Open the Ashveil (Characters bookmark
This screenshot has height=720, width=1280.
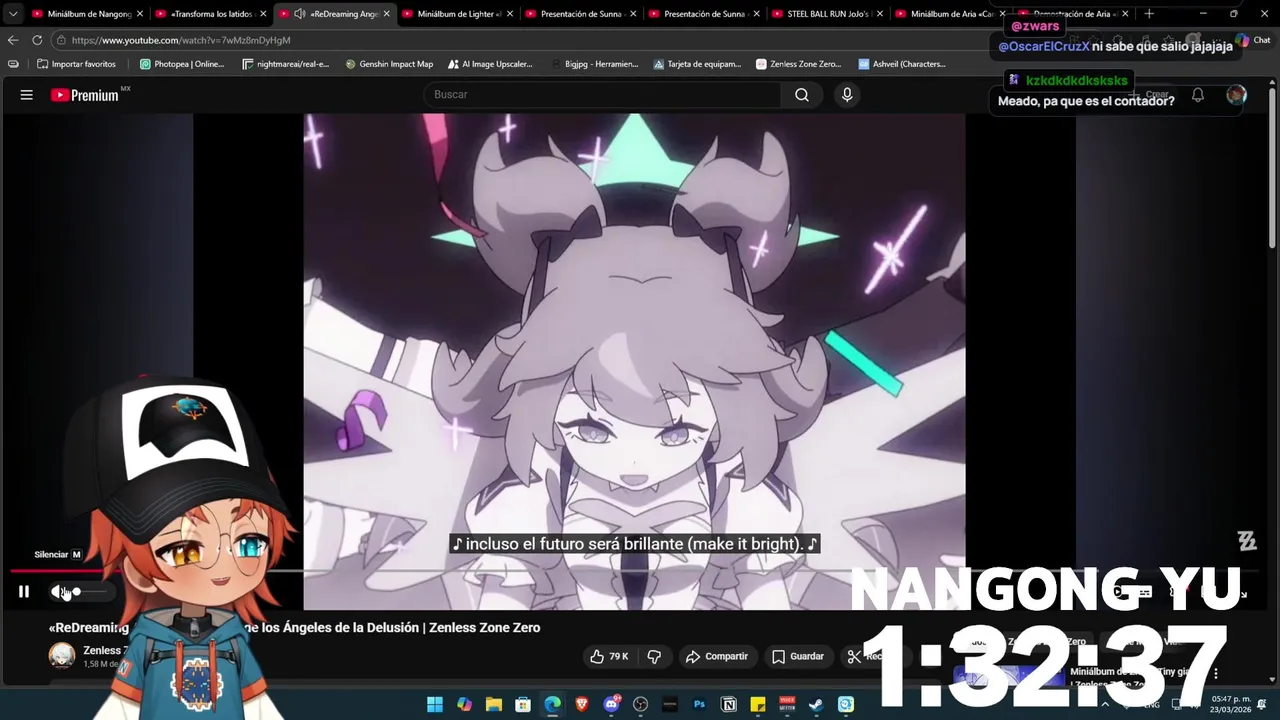902,64
